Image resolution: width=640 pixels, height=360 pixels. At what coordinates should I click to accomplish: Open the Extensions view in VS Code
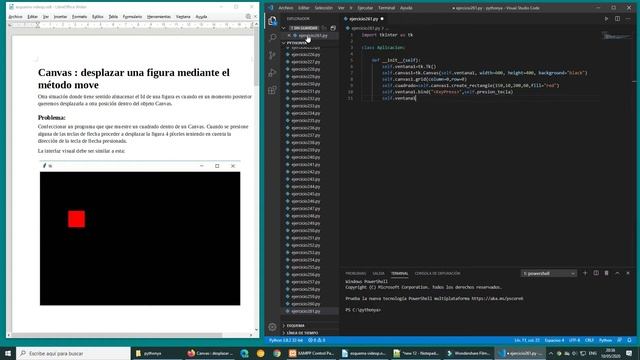(272, 90)
